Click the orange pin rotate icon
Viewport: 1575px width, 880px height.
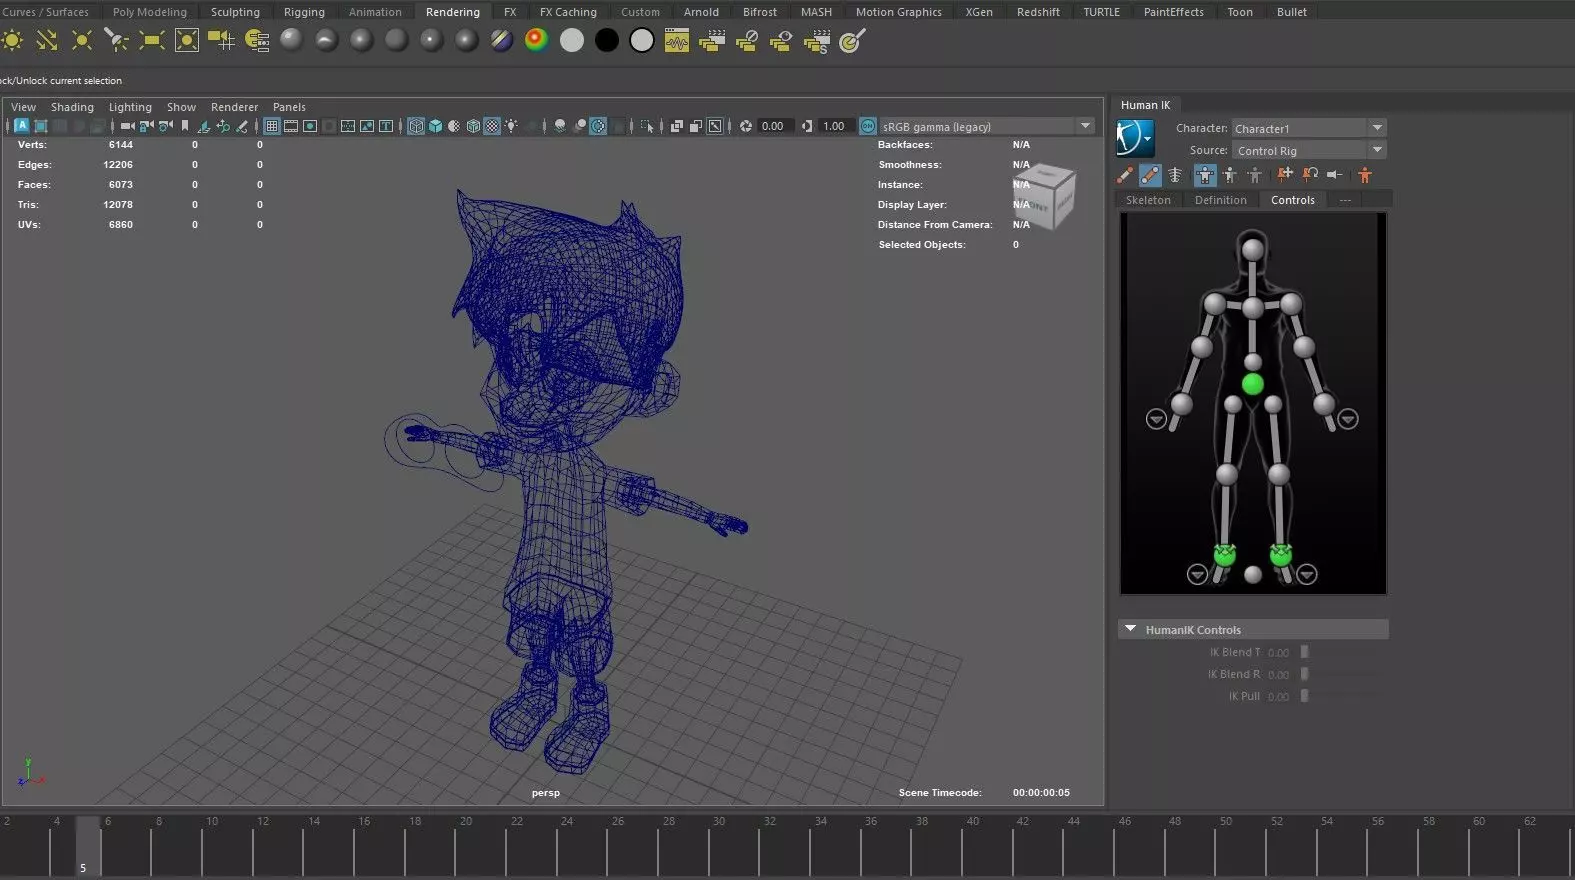tap(1310, 175)
